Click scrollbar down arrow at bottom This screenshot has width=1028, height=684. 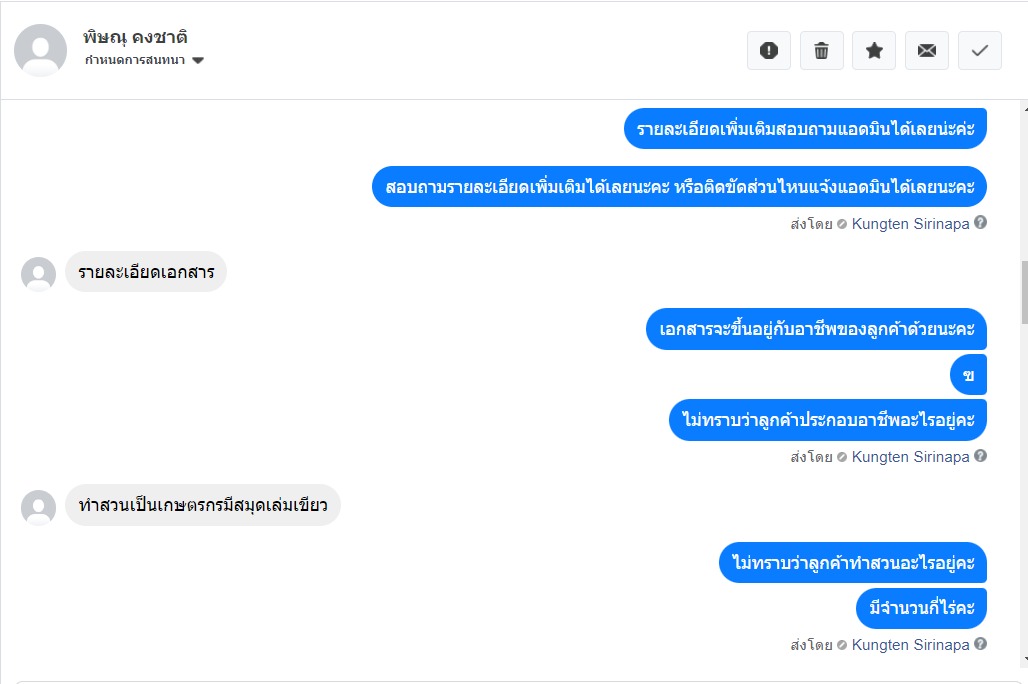(x=1024, y=660)
